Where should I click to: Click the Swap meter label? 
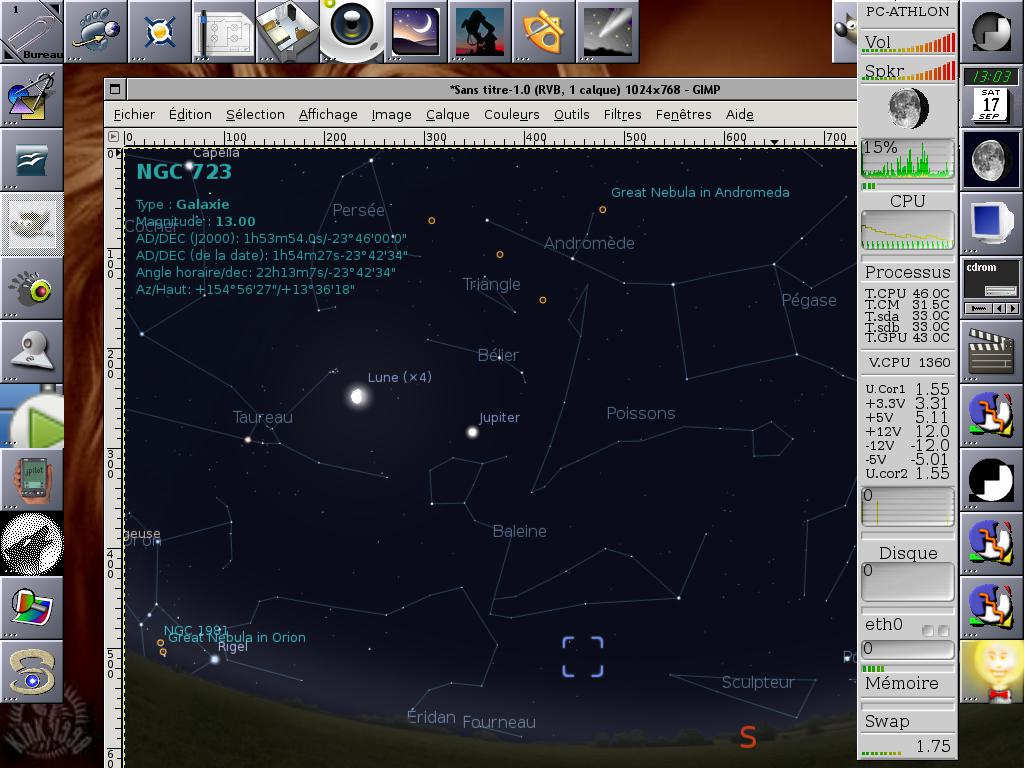(887, 722)
